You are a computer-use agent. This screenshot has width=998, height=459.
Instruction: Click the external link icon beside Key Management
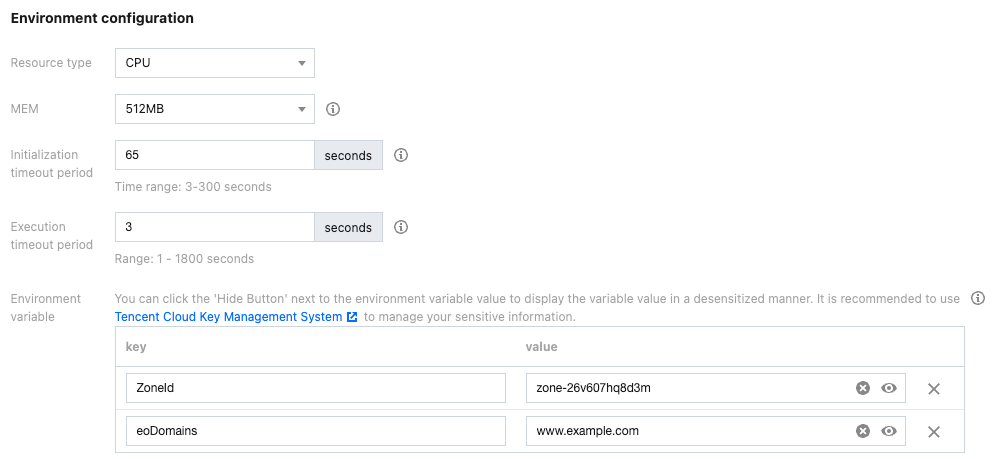click(x=352, y=317)
